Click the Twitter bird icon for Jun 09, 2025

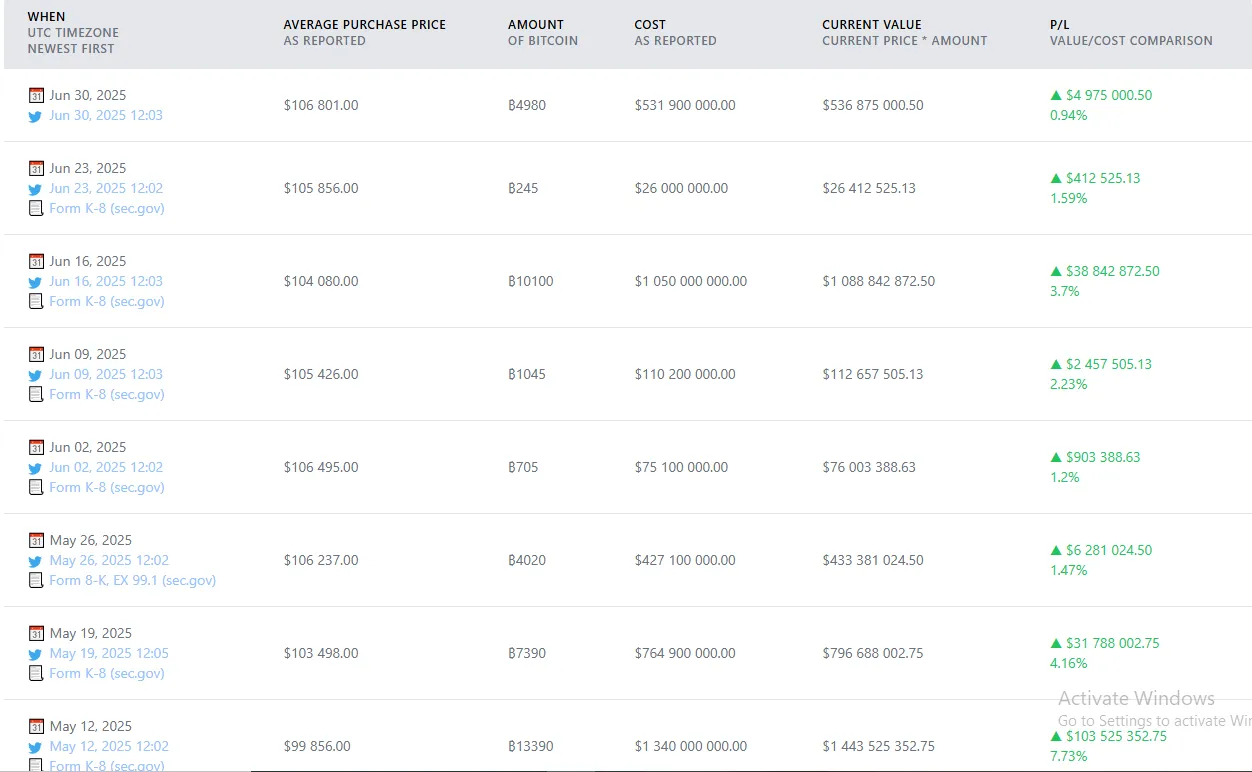tap(36, 375)
